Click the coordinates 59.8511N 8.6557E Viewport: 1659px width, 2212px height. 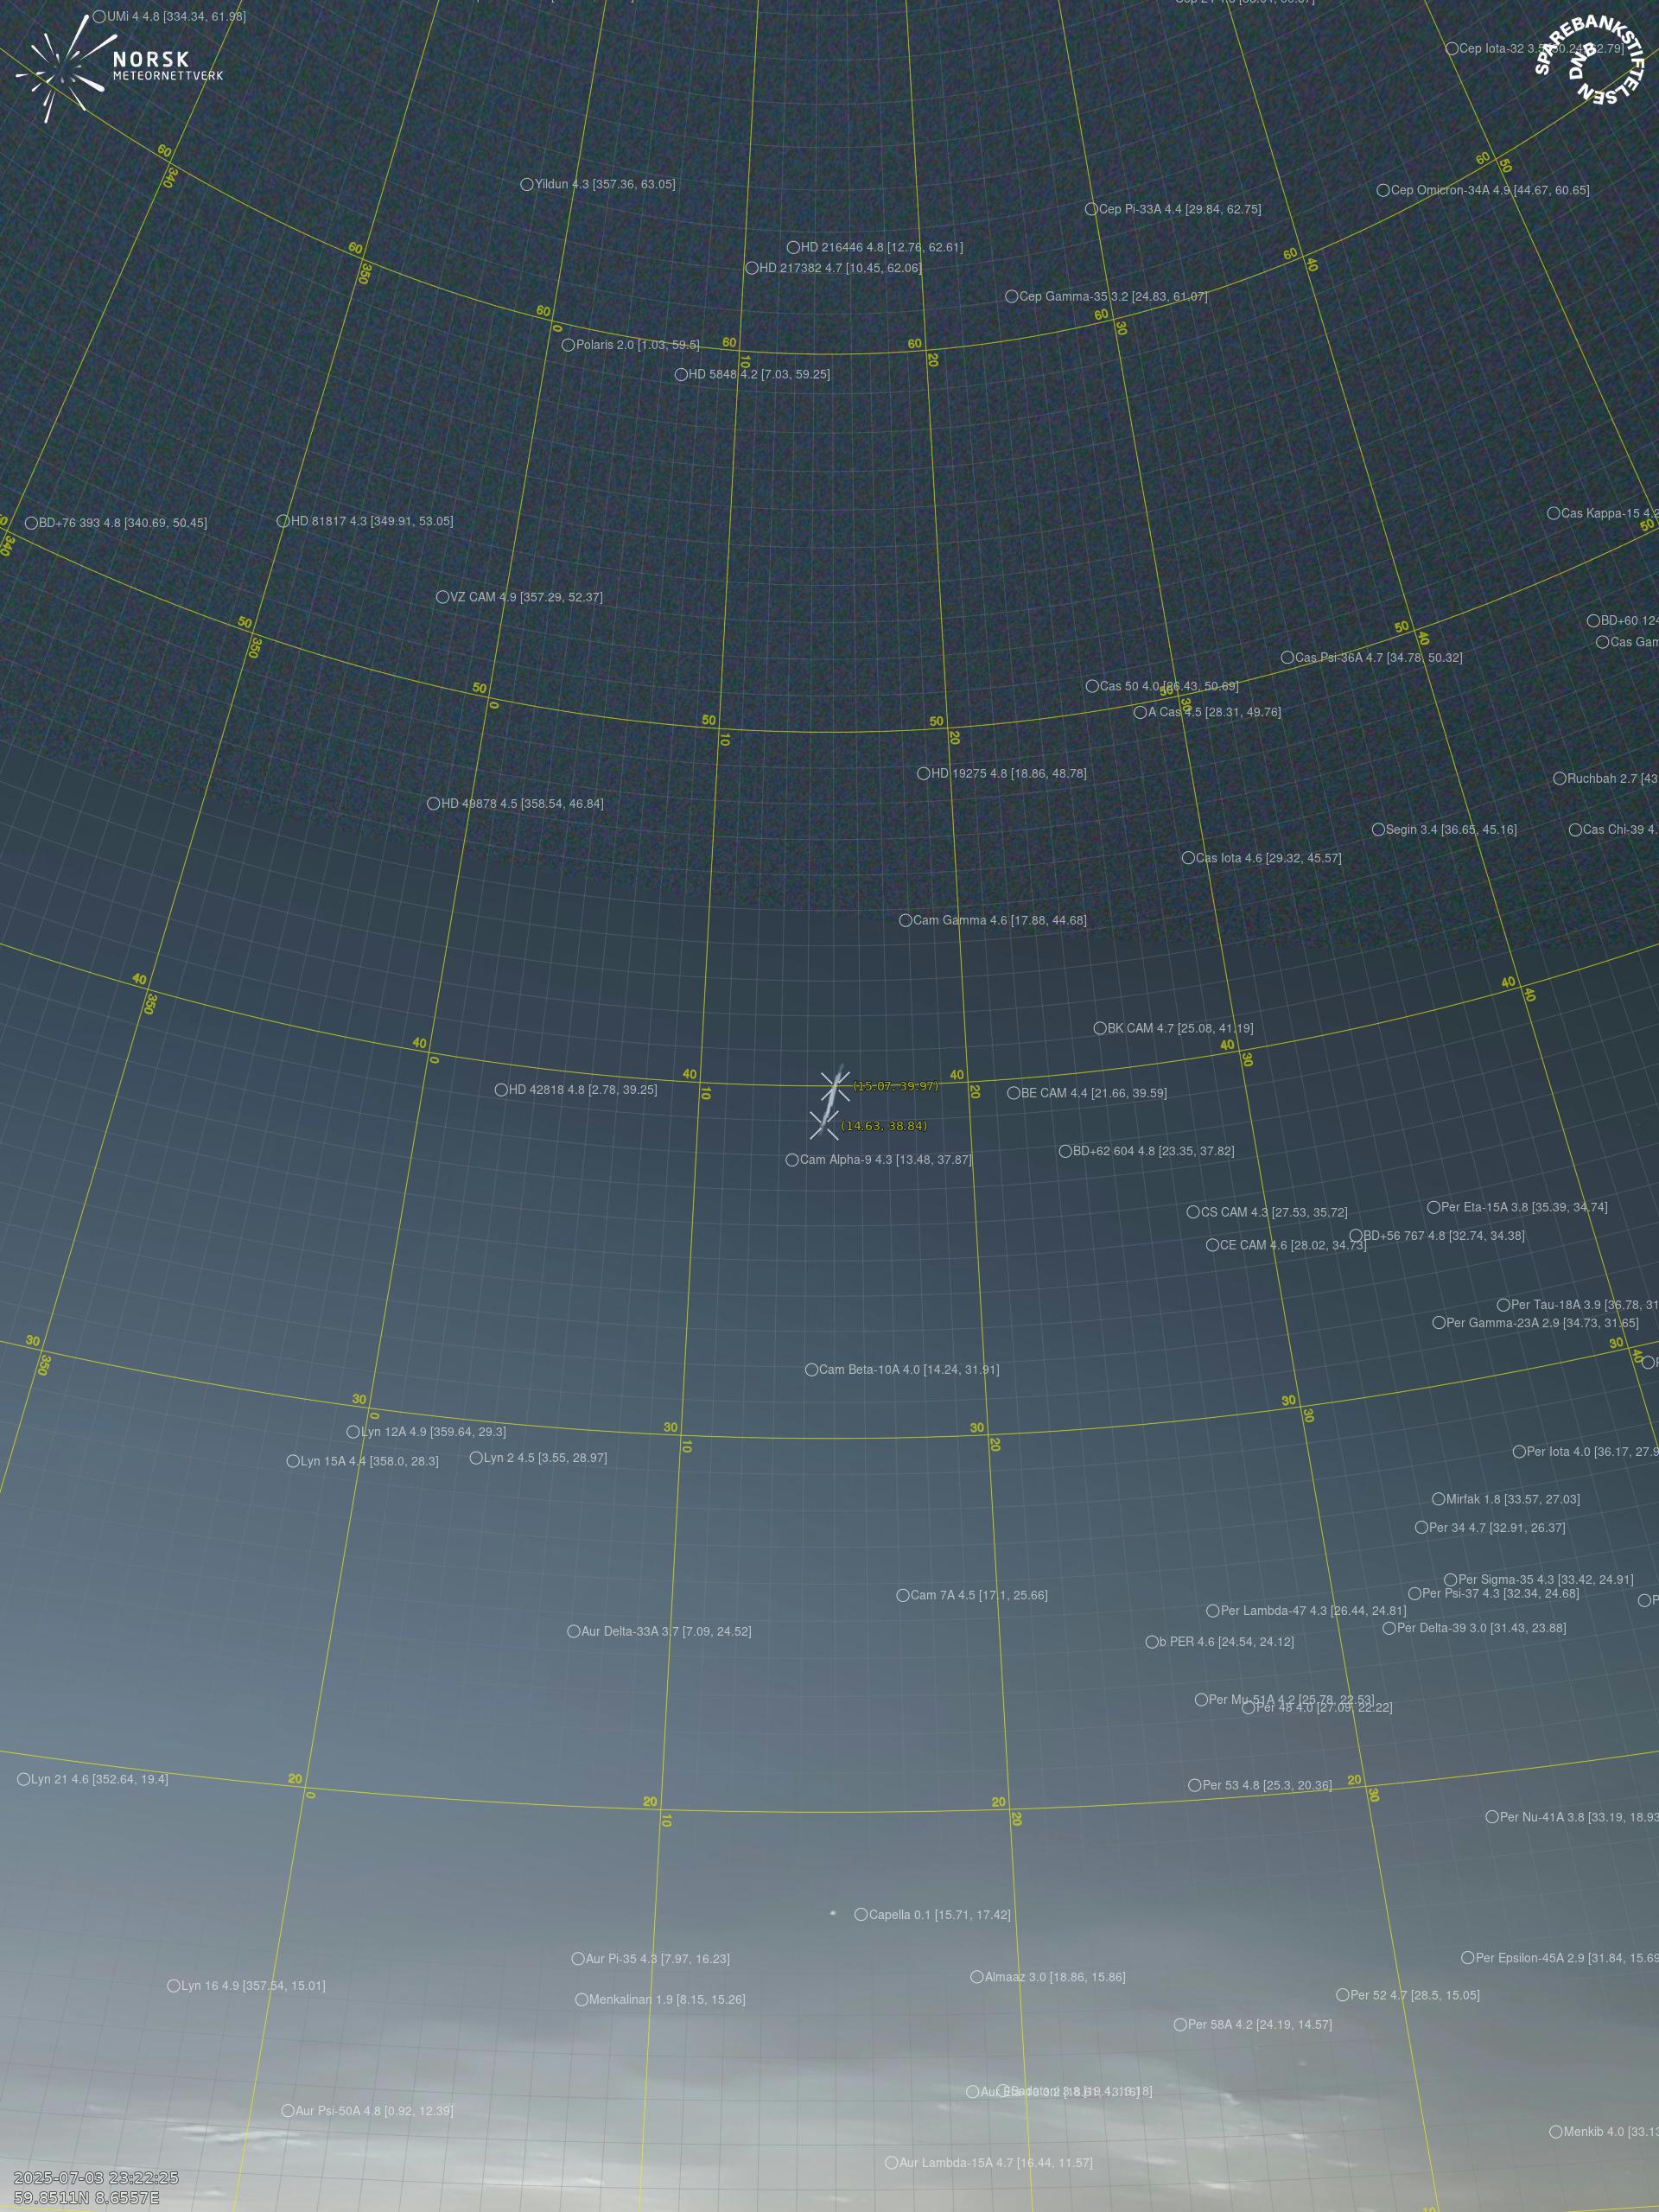[x=87, y=2198]
